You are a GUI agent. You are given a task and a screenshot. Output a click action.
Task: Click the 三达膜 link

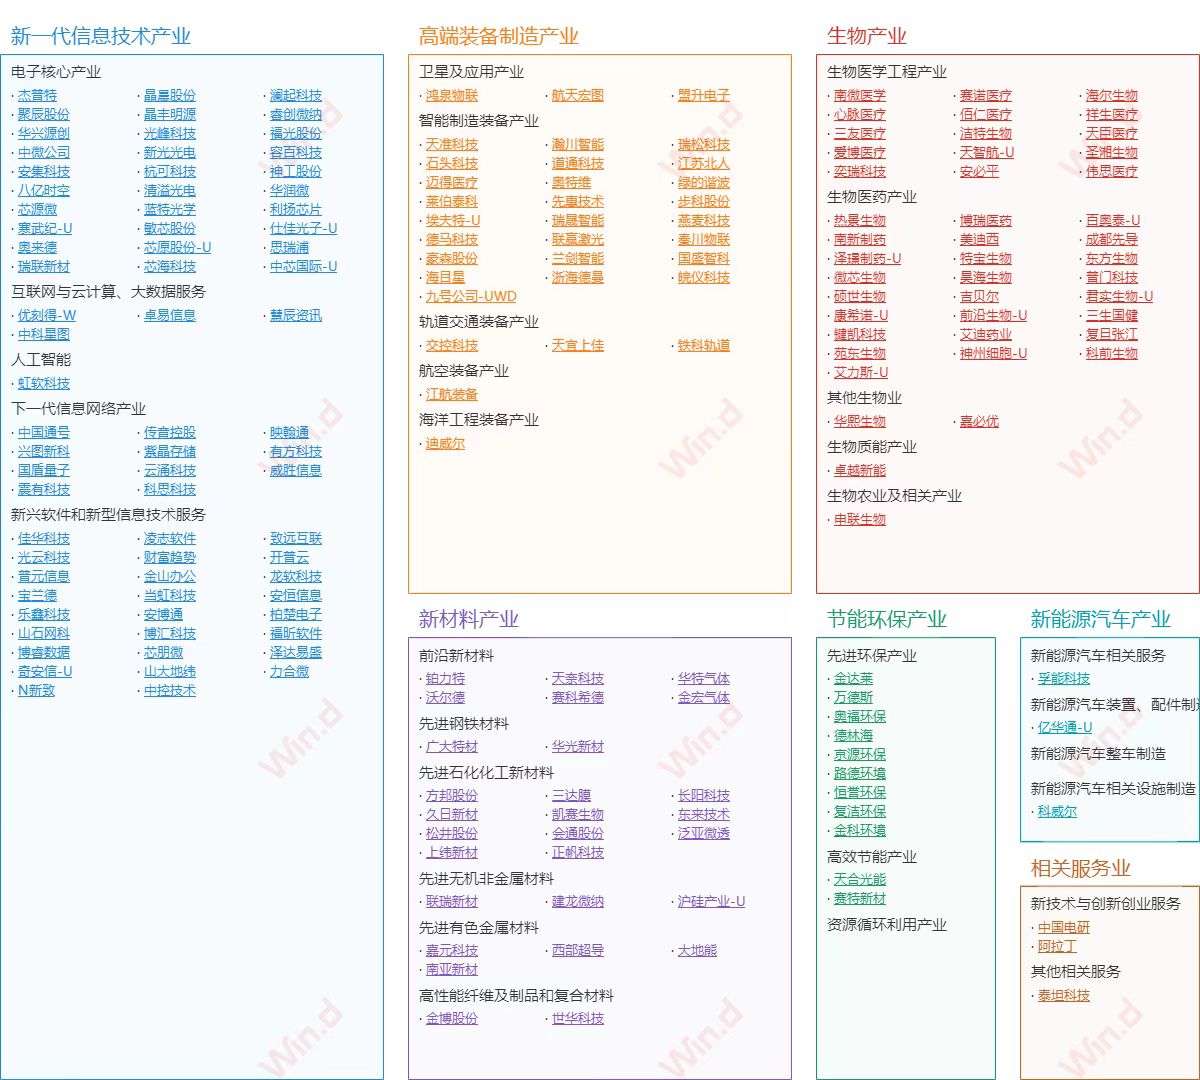[x=571, y=796]
